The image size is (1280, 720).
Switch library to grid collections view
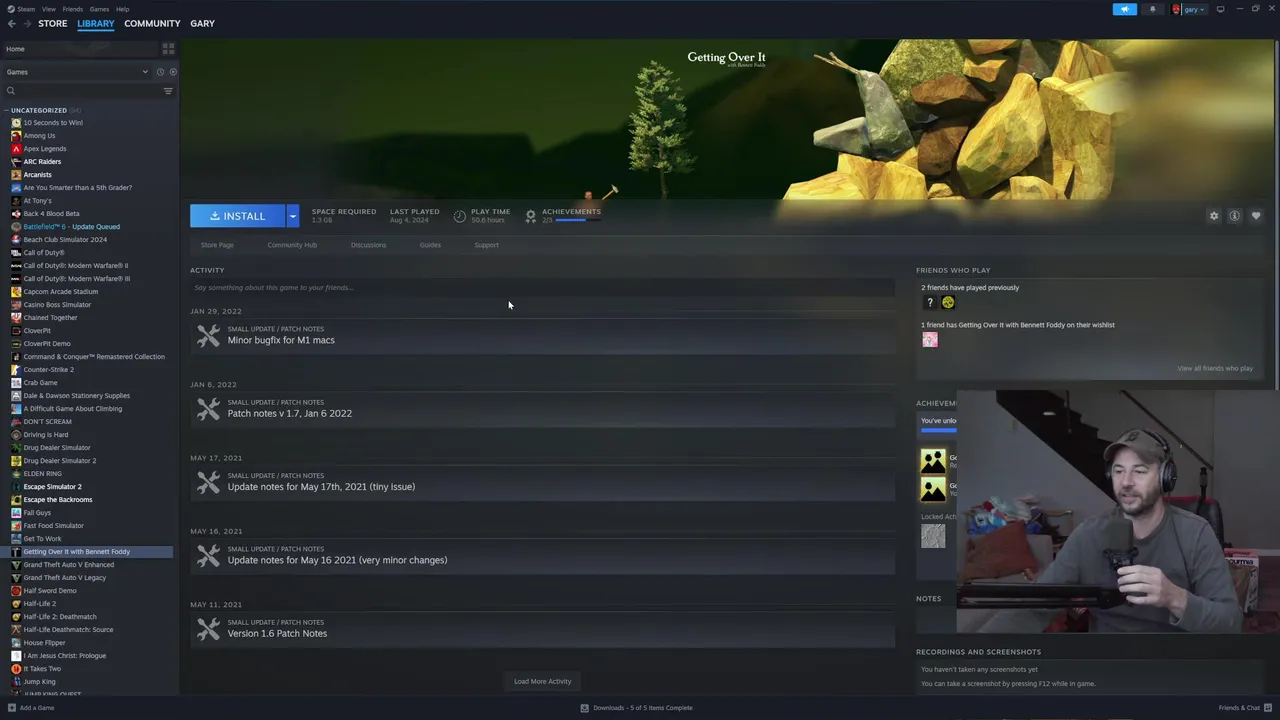168,48
